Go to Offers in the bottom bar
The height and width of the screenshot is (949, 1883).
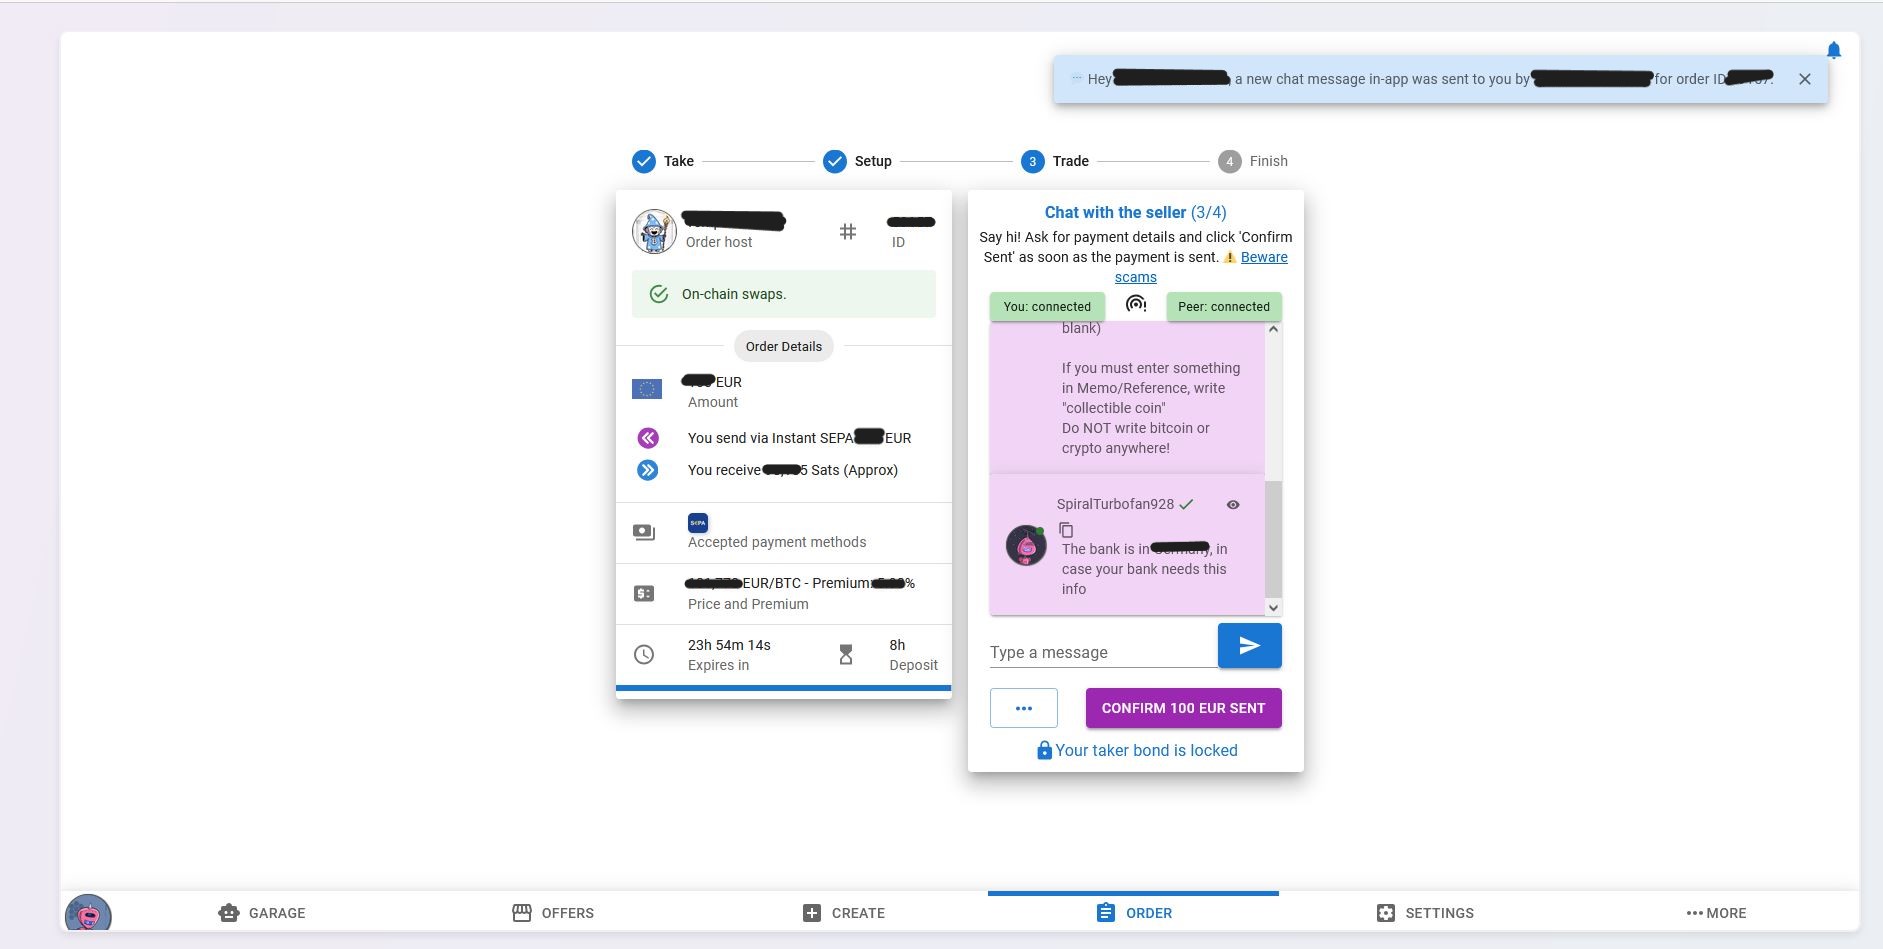click(x=553, y=912)
